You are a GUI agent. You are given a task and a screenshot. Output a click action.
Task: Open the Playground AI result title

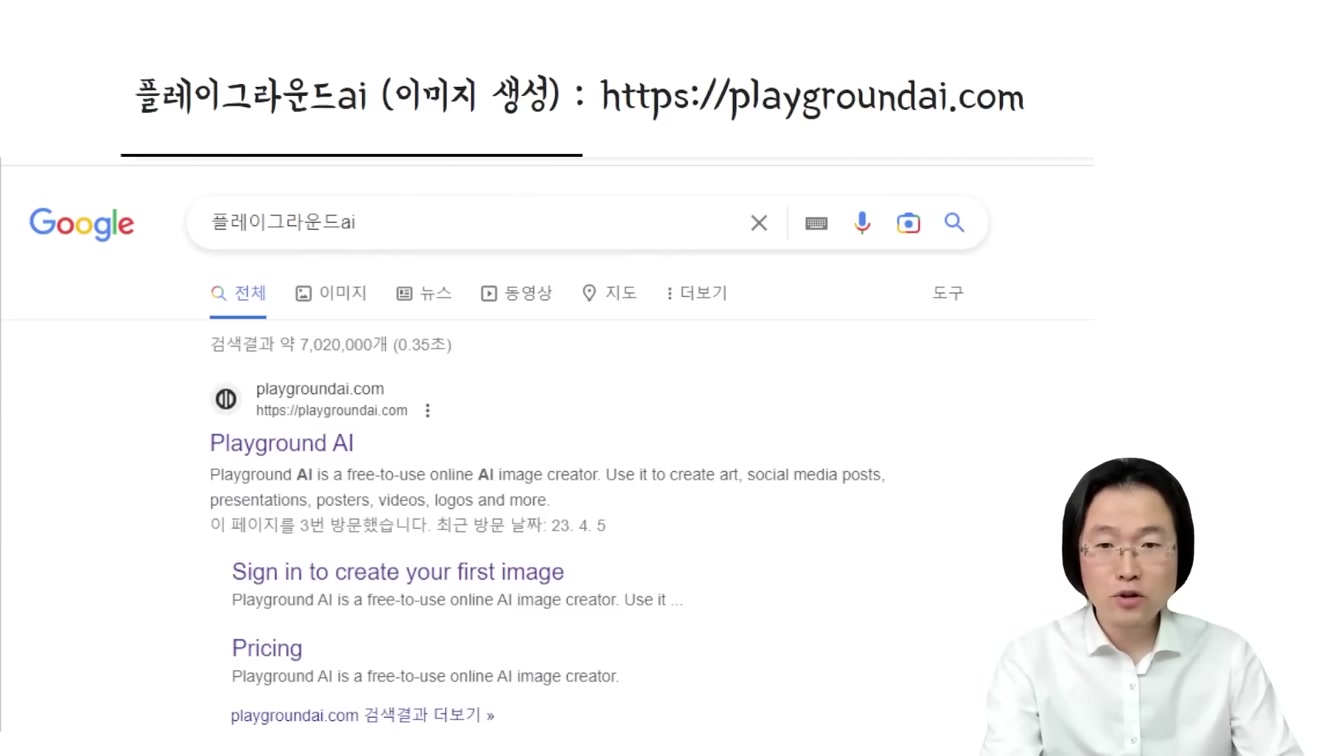click(x=282, y=443)
